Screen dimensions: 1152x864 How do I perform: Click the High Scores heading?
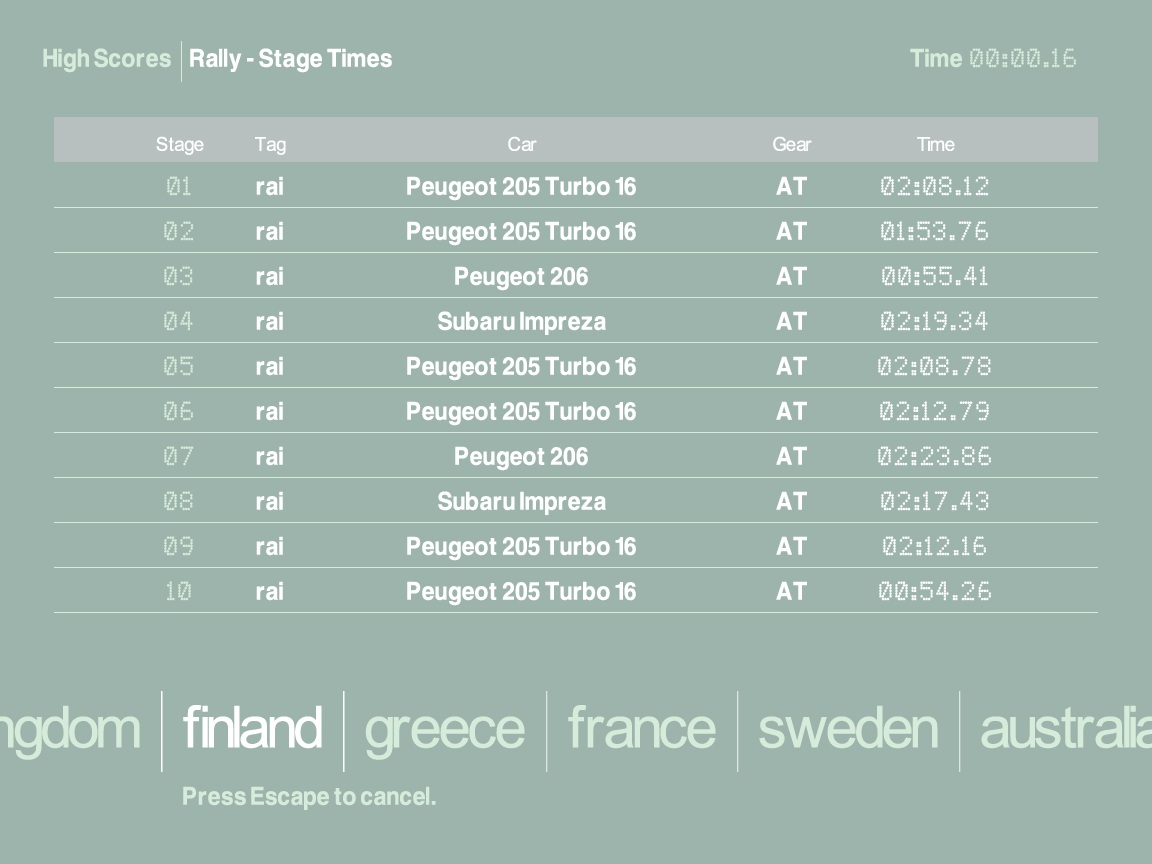[106, 59]
